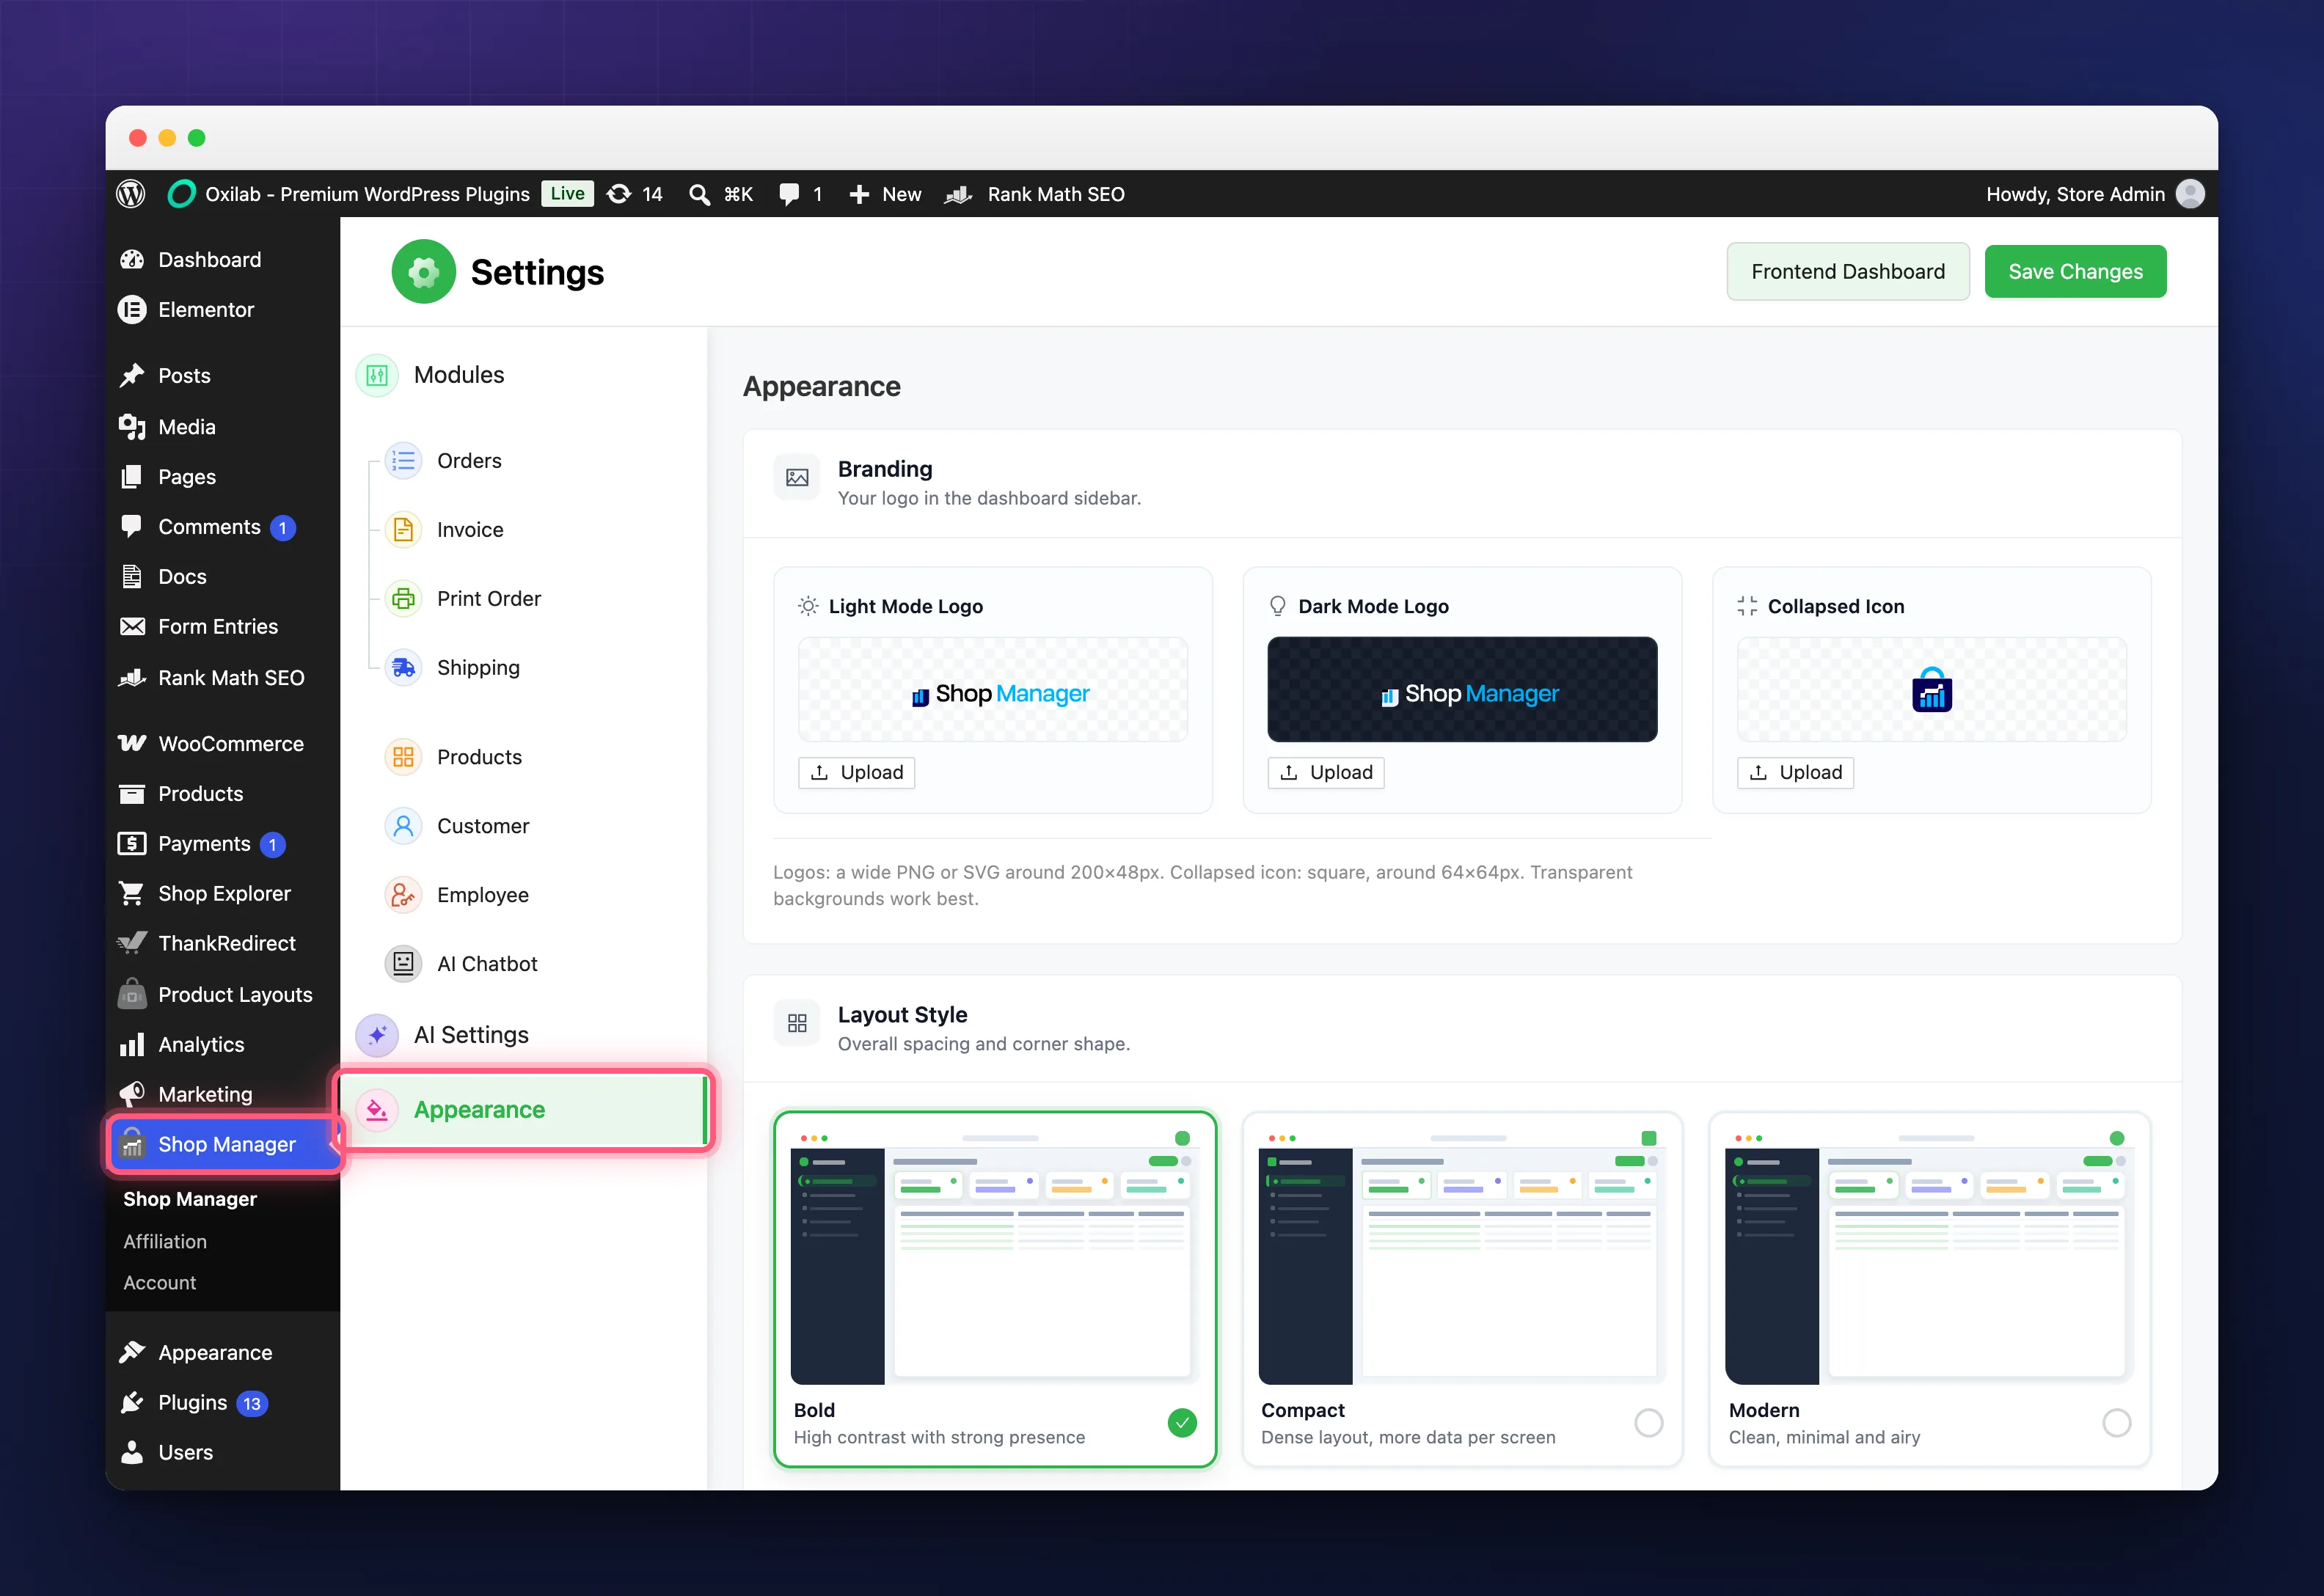The image size is (2324, 1596).
Task: Click the Light Mode Logo preview
Action: tap(993, 690)
